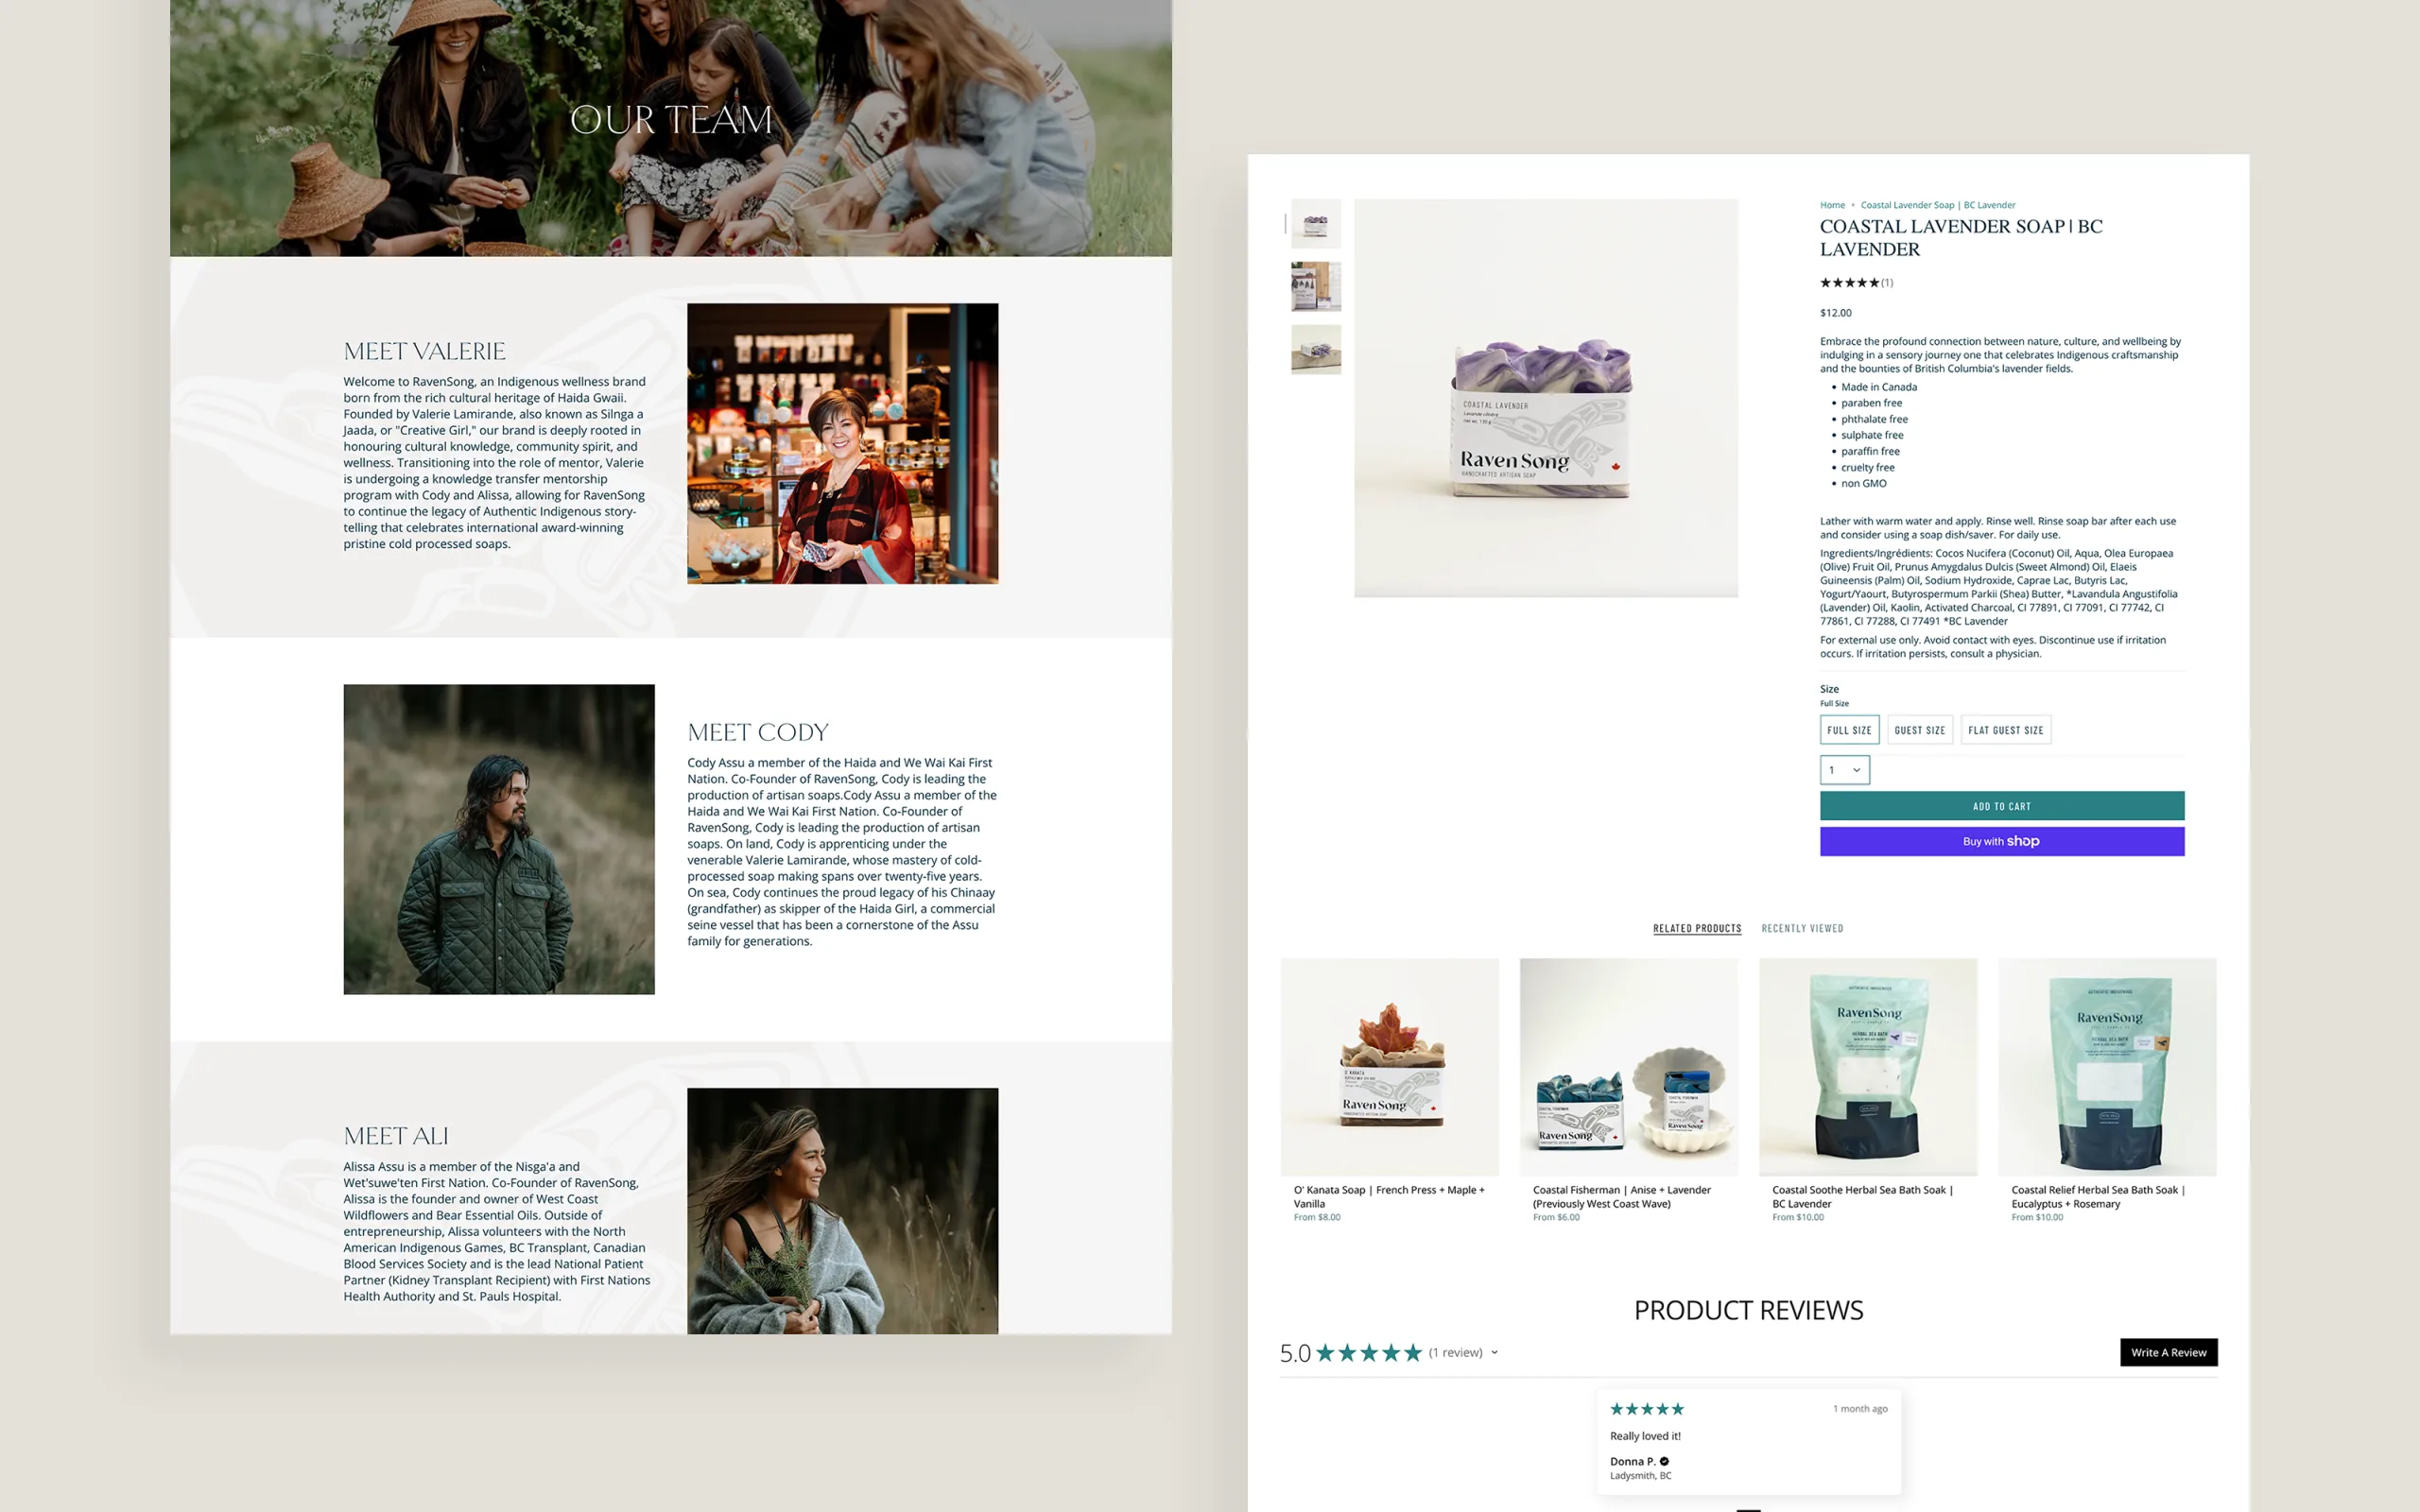Click the five teal stars in review summary
Viewport: 2420px width, 1512px height.
[x=1368, y=1353]
